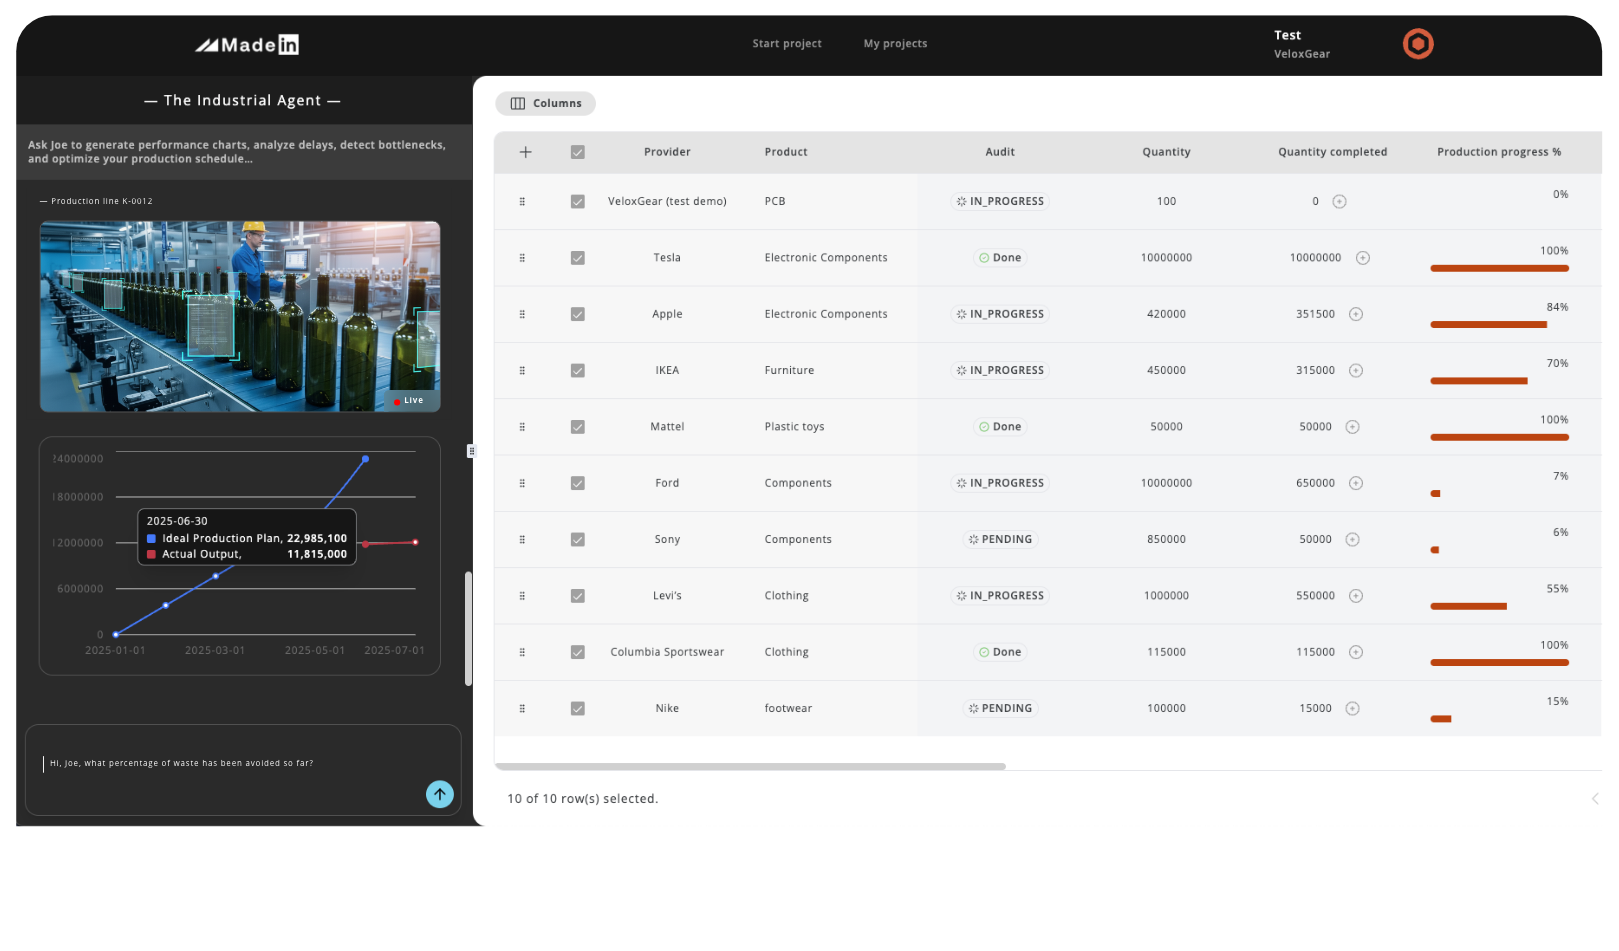Image resolution: width=1619 pixels, height=951 pixels.
Task: Uncheck the Sony row checkbox
Action: [578, 539]
